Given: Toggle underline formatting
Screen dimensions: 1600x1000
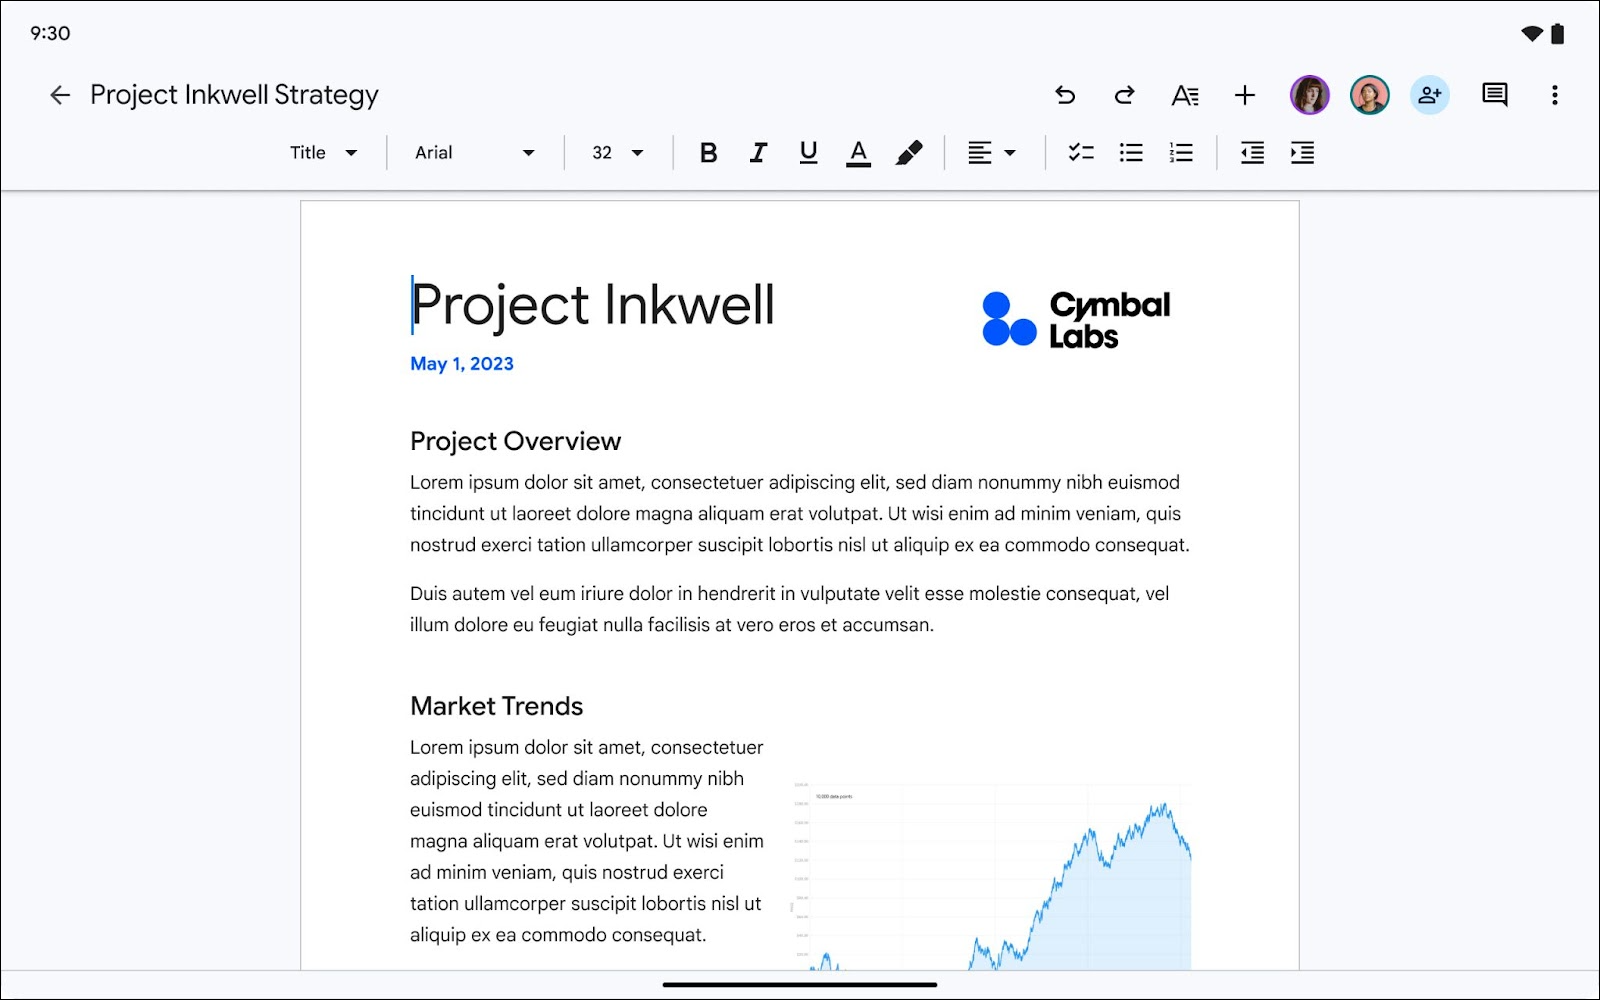Looking at the screenshot, I should (x=807, y=152).
